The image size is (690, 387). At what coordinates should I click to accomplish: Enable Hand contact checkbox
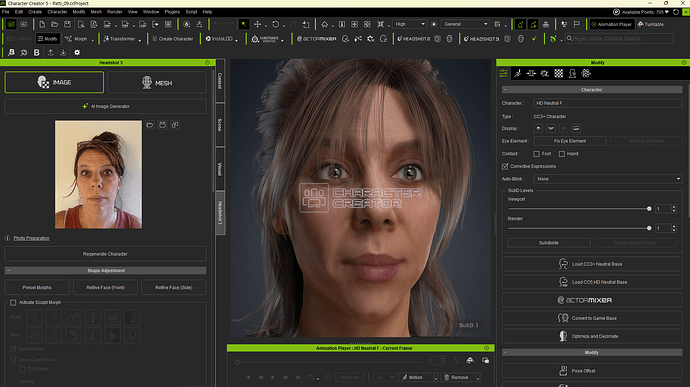click(562, 154)
